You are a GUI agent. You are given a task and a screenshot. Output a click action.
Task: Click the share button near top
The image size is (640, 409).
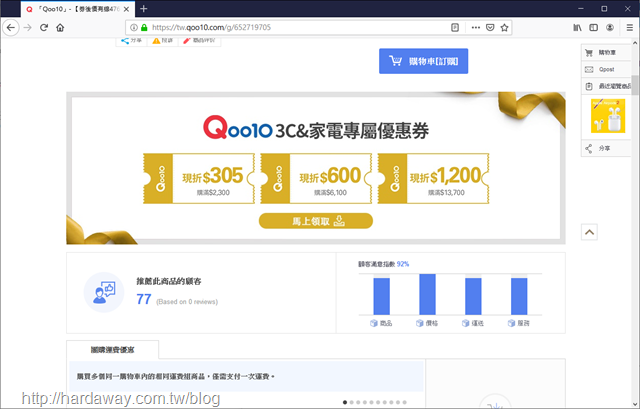[131, 40]
